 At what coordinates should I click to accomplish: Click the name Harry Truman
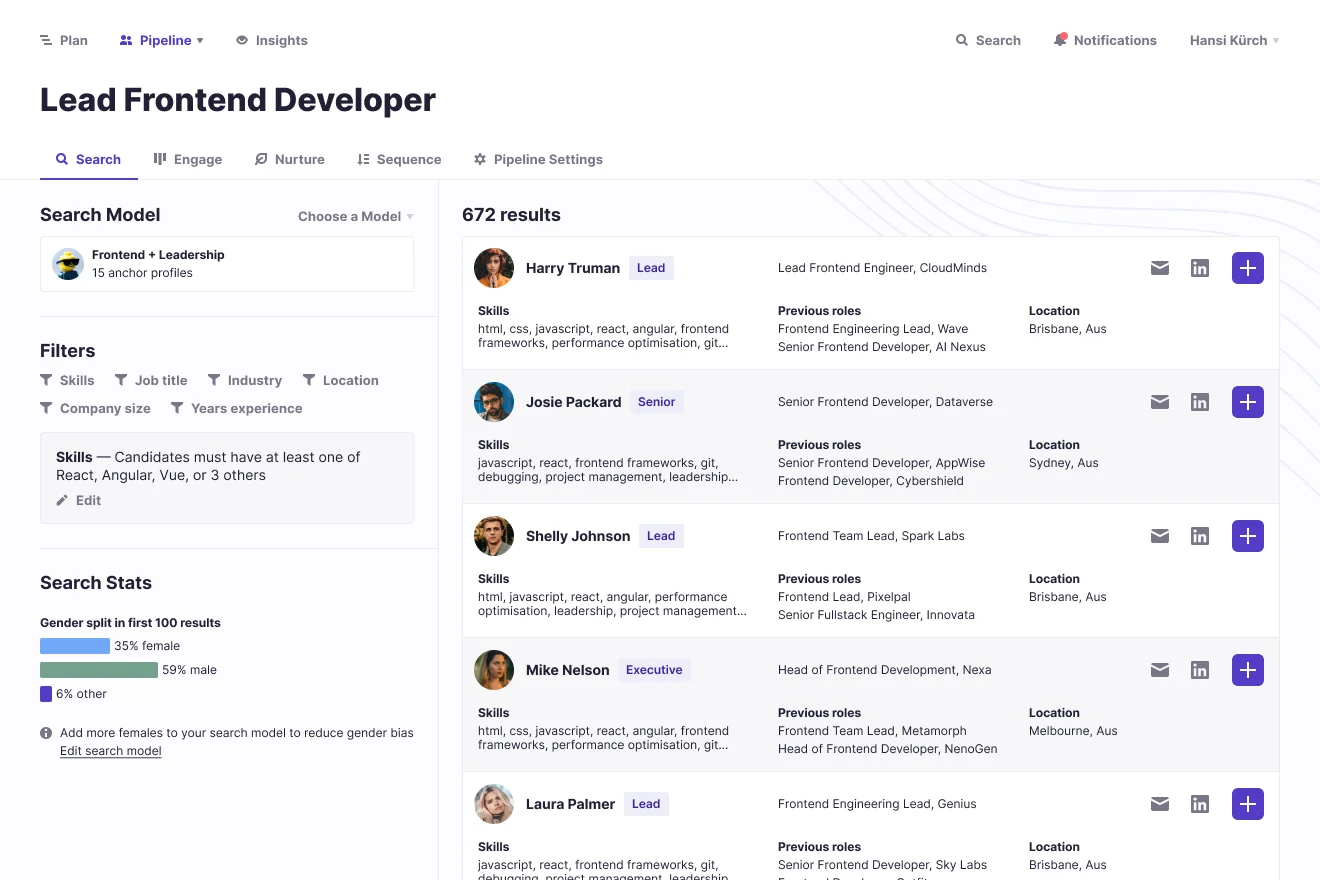pyautogui.click(x=573, y=268)
